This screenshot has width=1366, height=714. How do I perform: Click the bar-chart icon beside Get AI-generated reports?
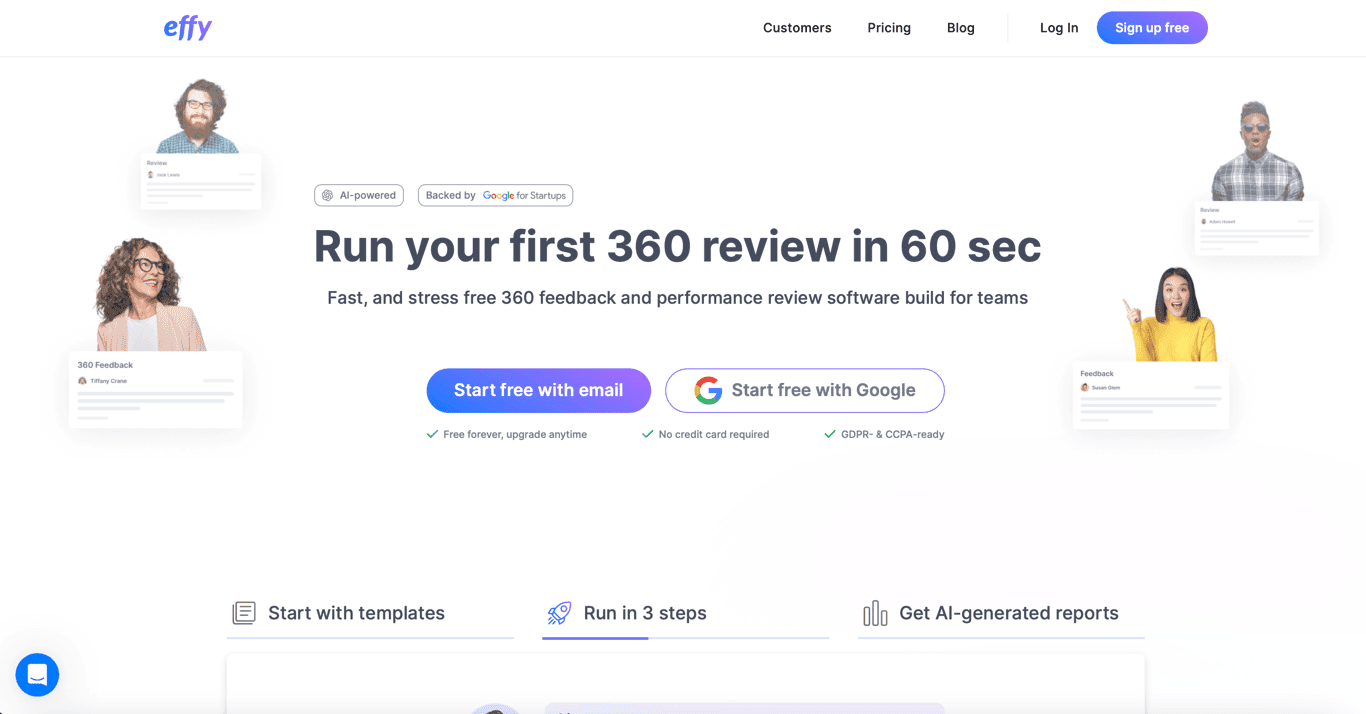tap(875, 612)
